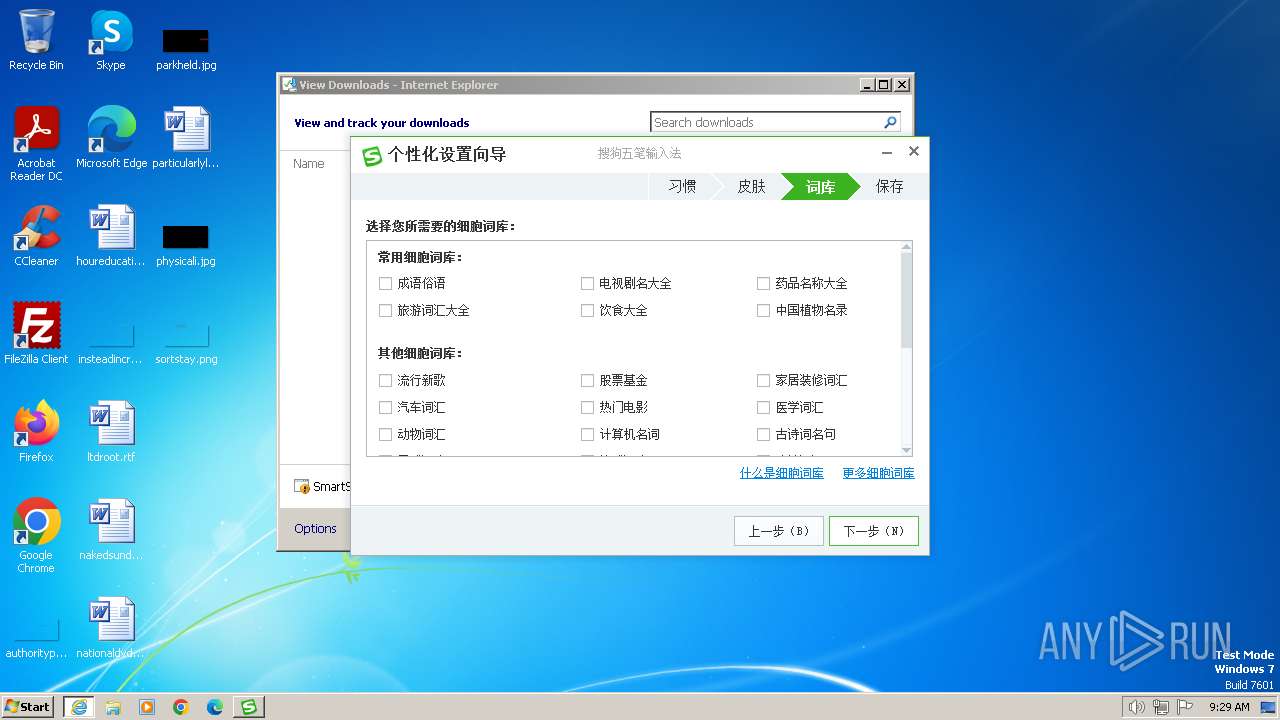Screen dimensions: 1280x720
Task: Open insteadincr... desktop file
Action: coord(111,342)
